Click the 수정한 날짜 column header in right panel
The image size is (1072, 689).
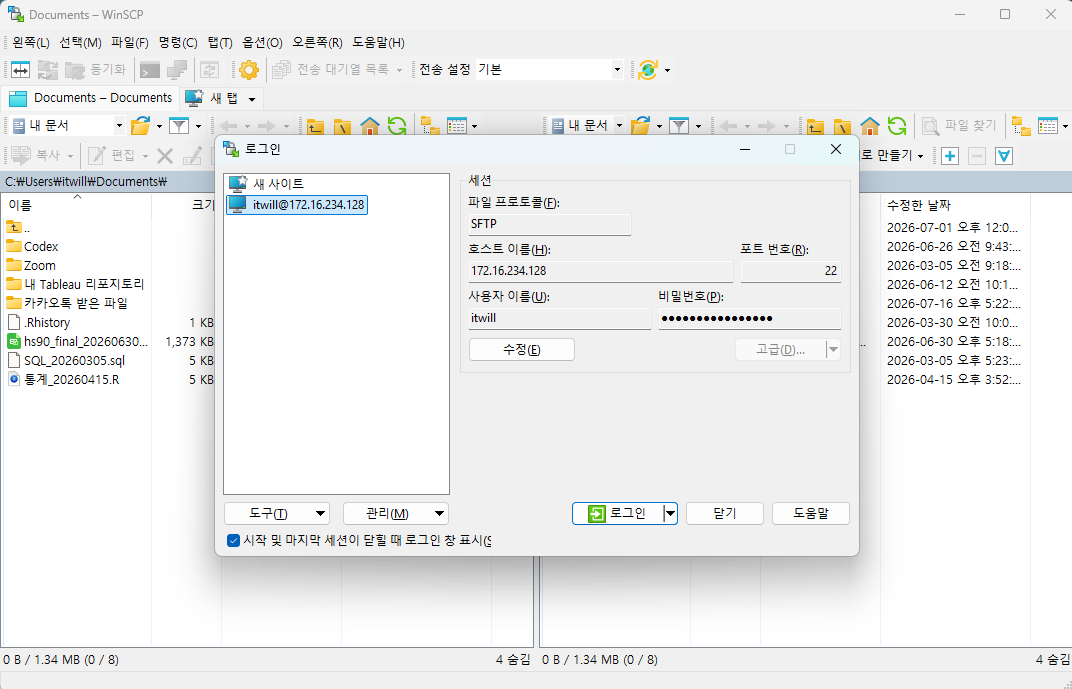point(955,204)
